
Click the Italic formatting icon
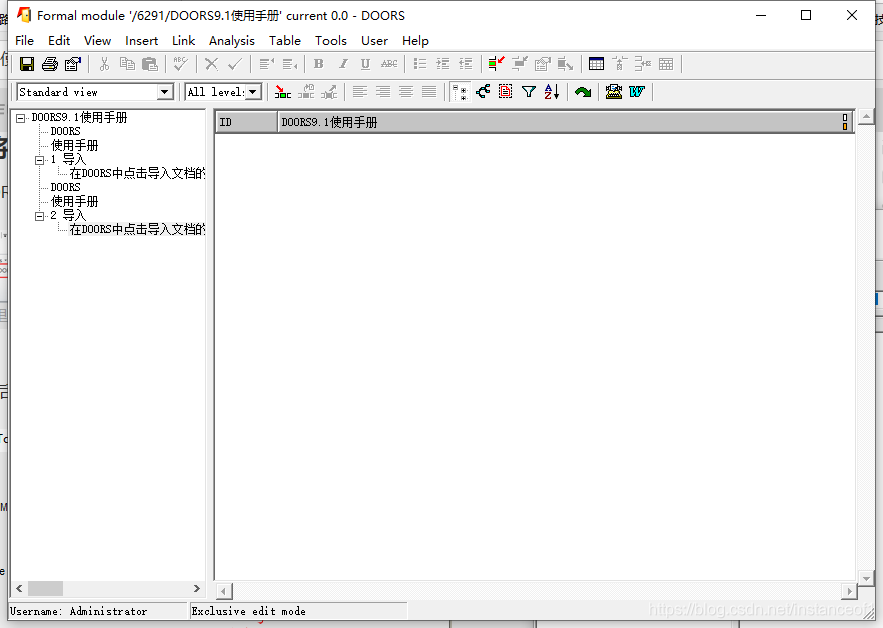click(342, 63)
